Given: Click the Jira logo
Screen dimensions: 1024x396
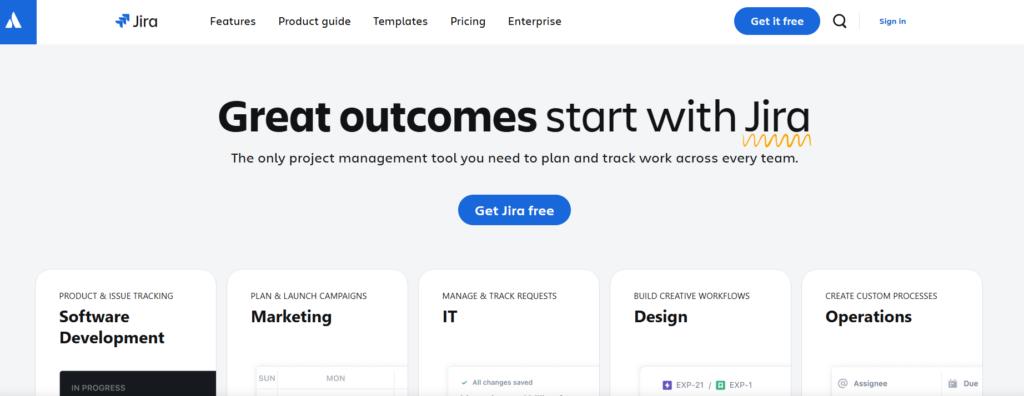Looking at the screenshot, I should click(x=136, y=21).
